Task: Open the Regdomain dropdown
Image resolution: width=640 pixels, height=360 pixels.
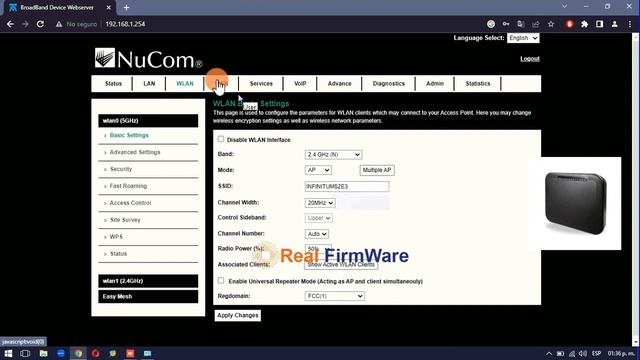Action: tap(335, 296)
